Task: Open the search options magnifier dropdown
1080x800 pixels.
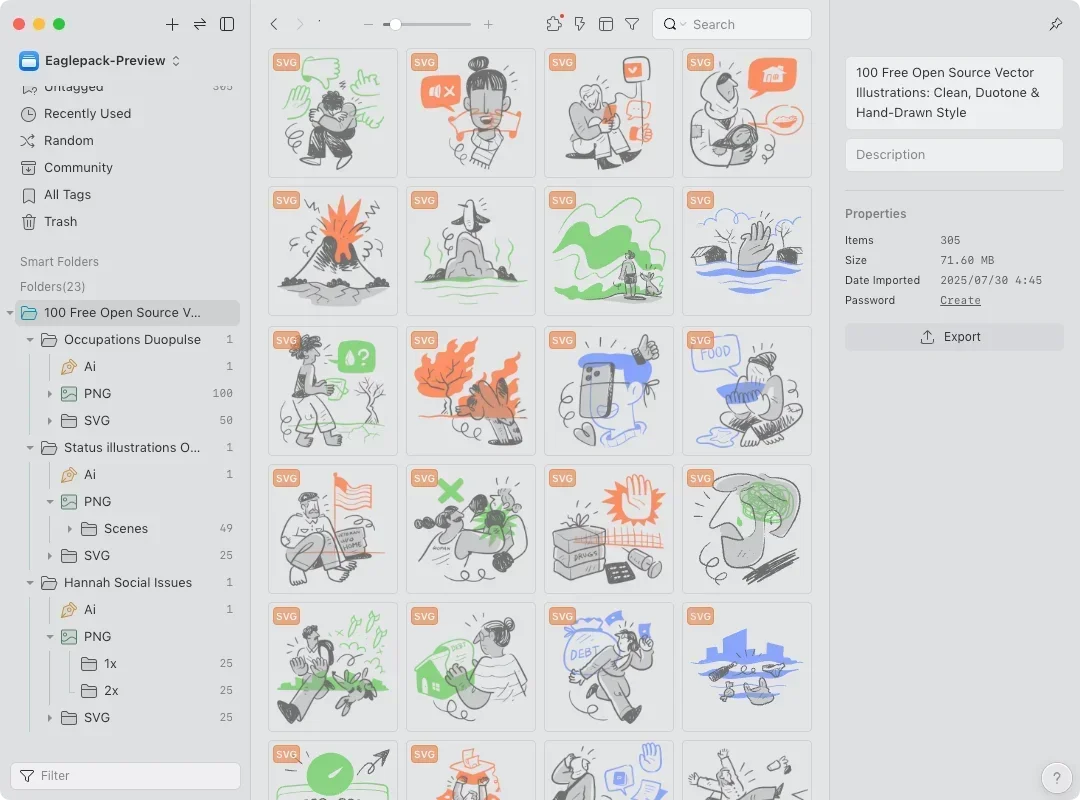Action: (674, 24)
